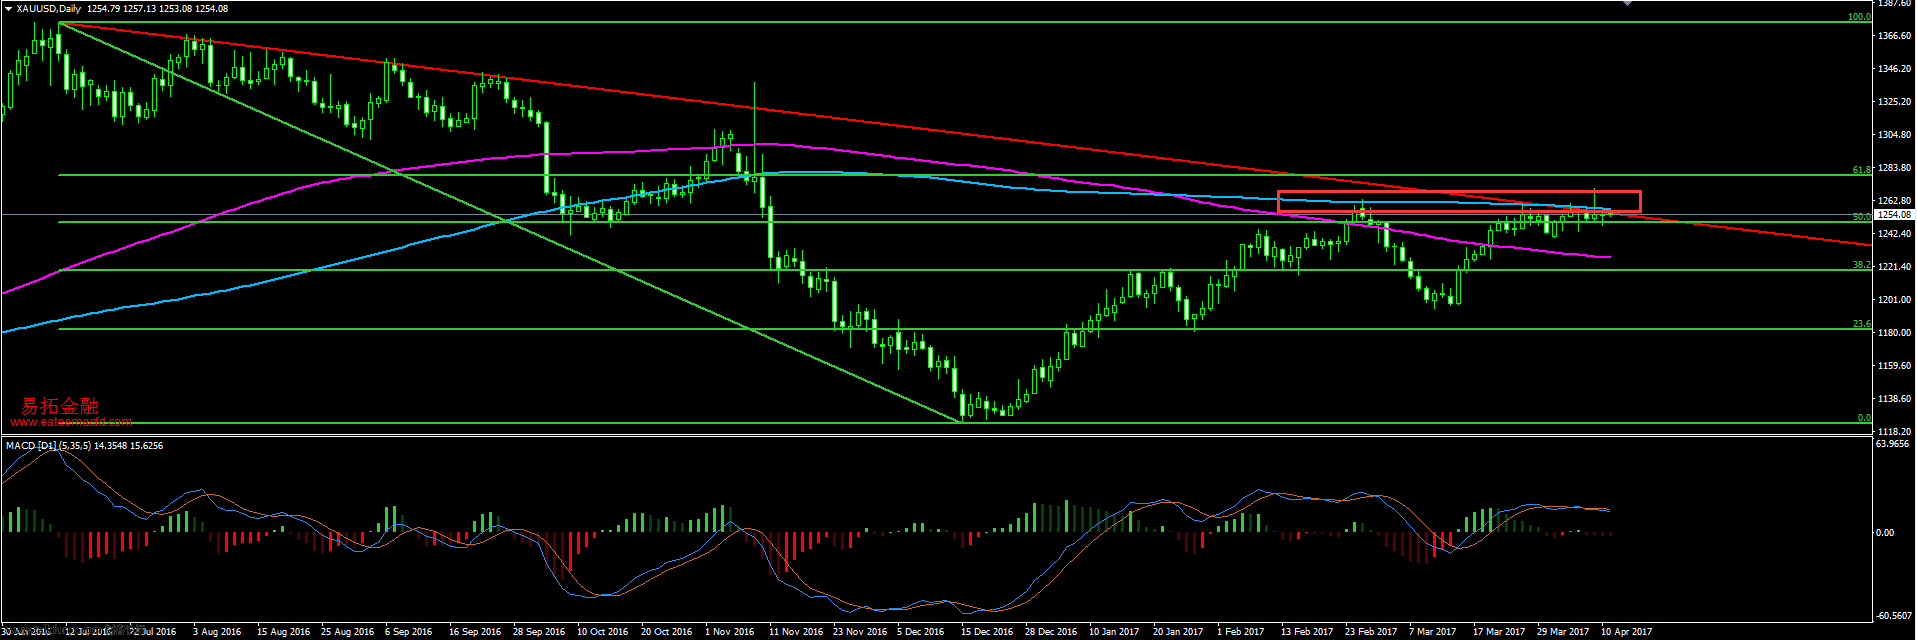
Task: Open the www.esteemedfd.com watermark link
Action: [71, 422]
